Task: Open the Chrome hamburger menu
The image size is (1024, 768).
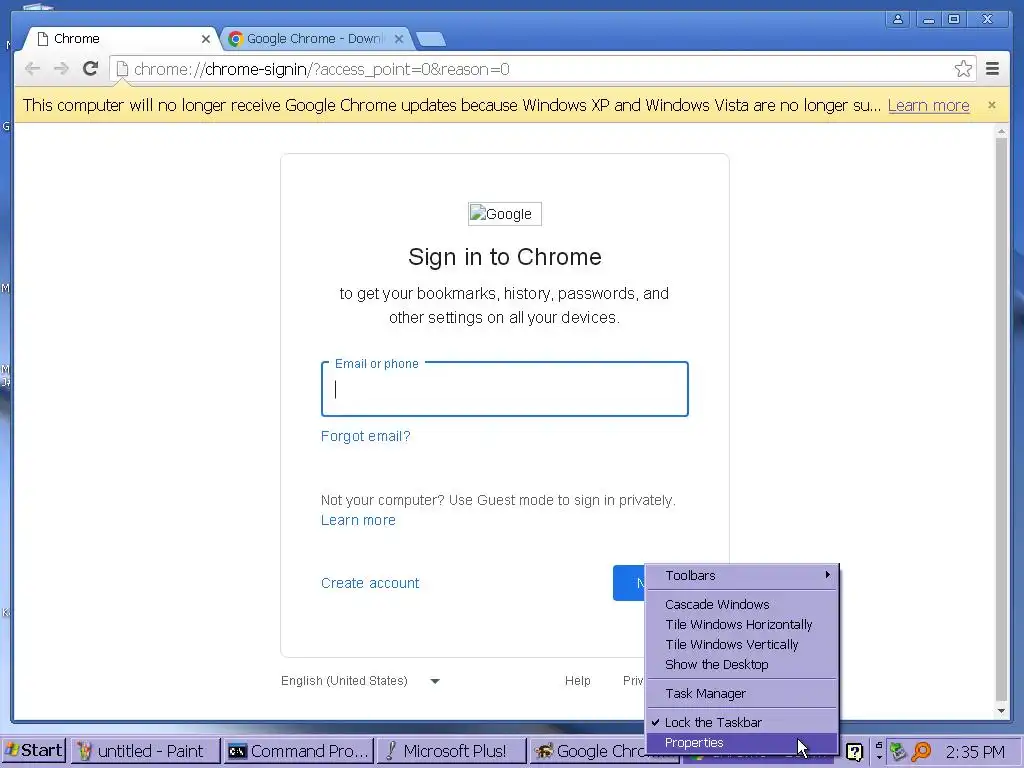Action: point(992,69)
